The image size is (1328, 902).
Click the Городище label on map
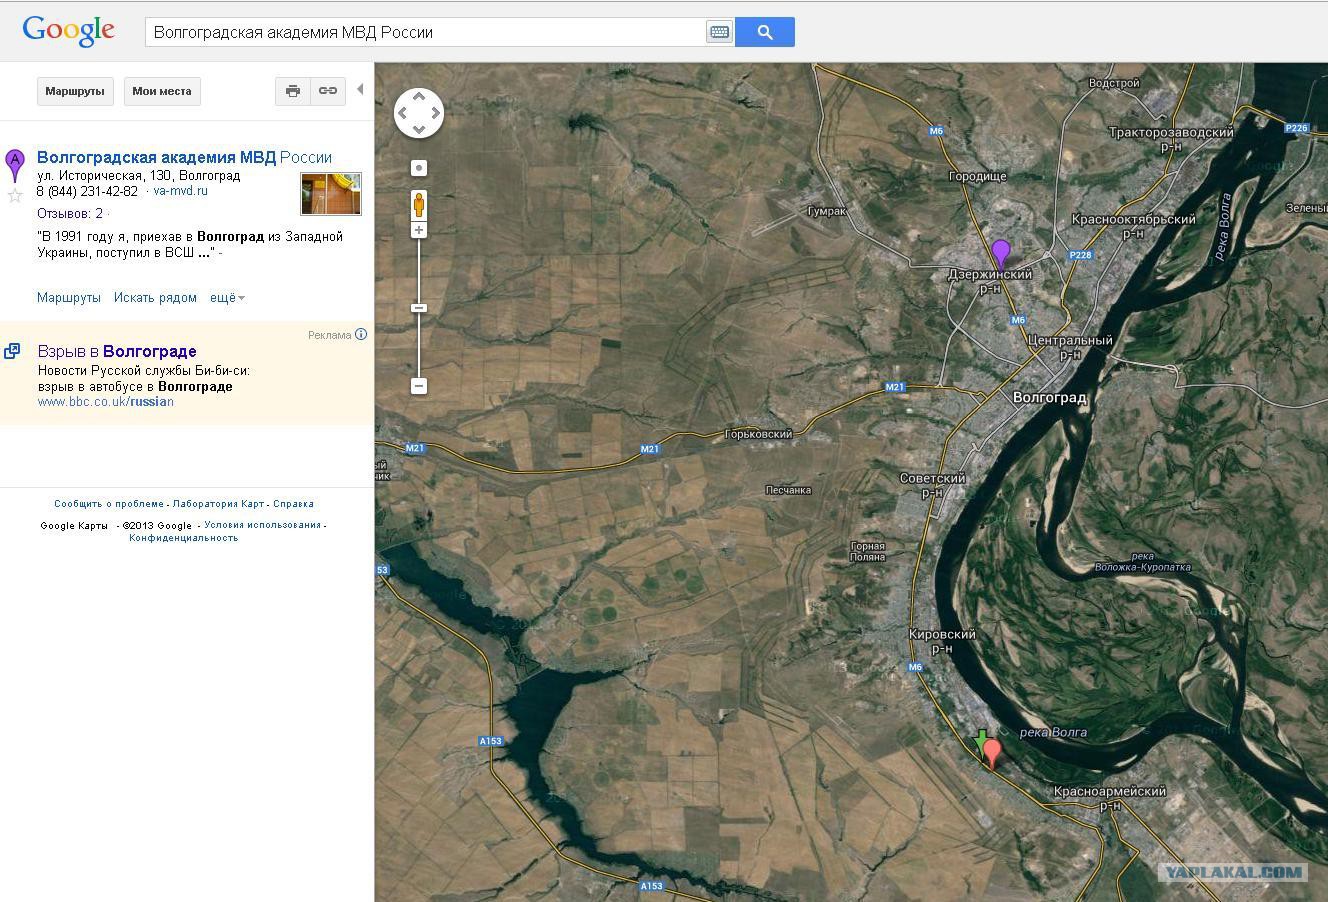(978, 176)
